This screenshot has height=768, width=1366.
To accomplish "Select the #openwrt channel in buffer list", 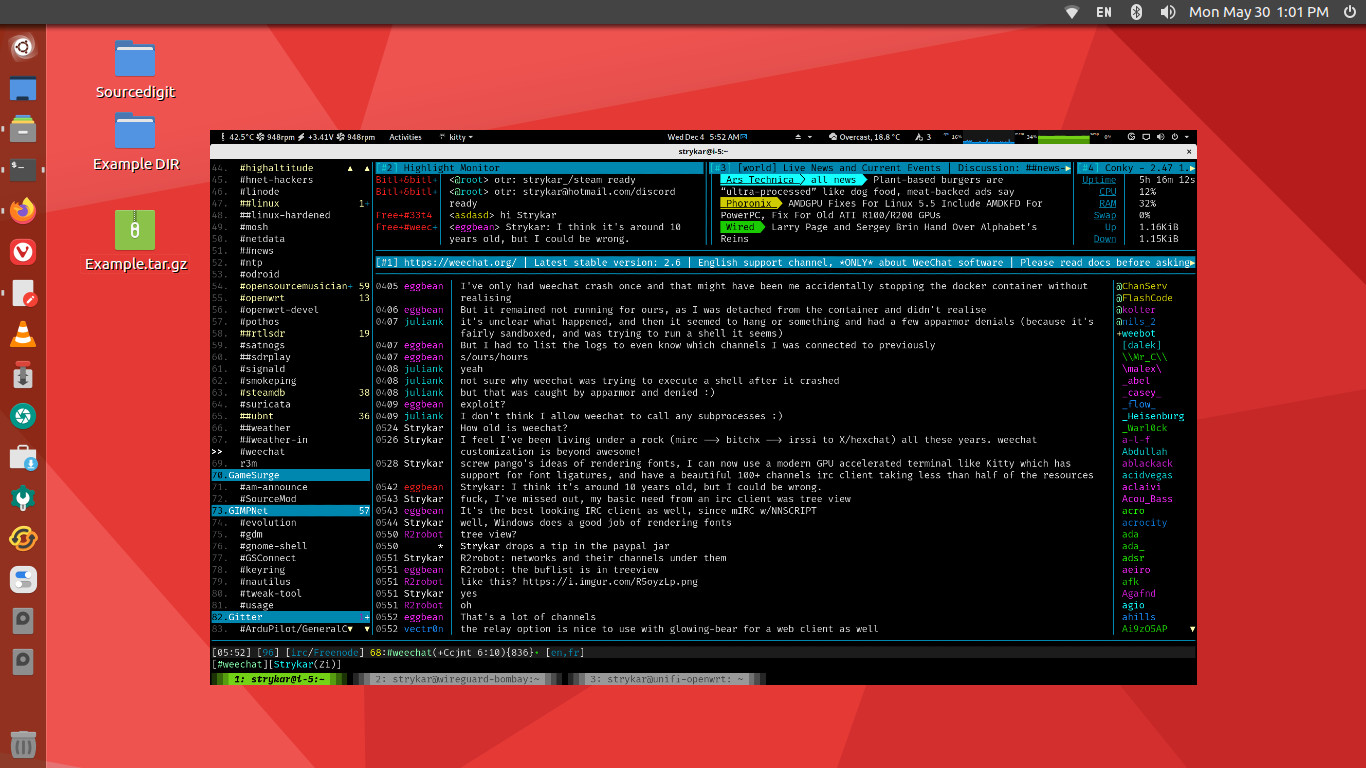I will pyautogui.click(x=262, y=298).
